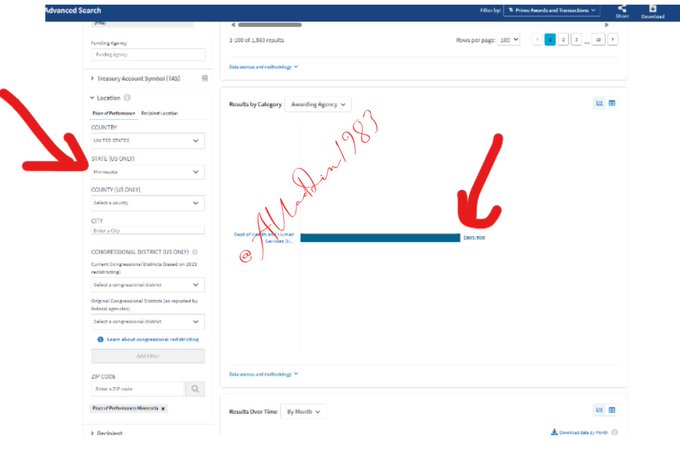Image resolution: width=680 pixels, height=453 pixels.
Task: Open the State dropdown showing Minnesota
Action: click(x=147, y=172)
